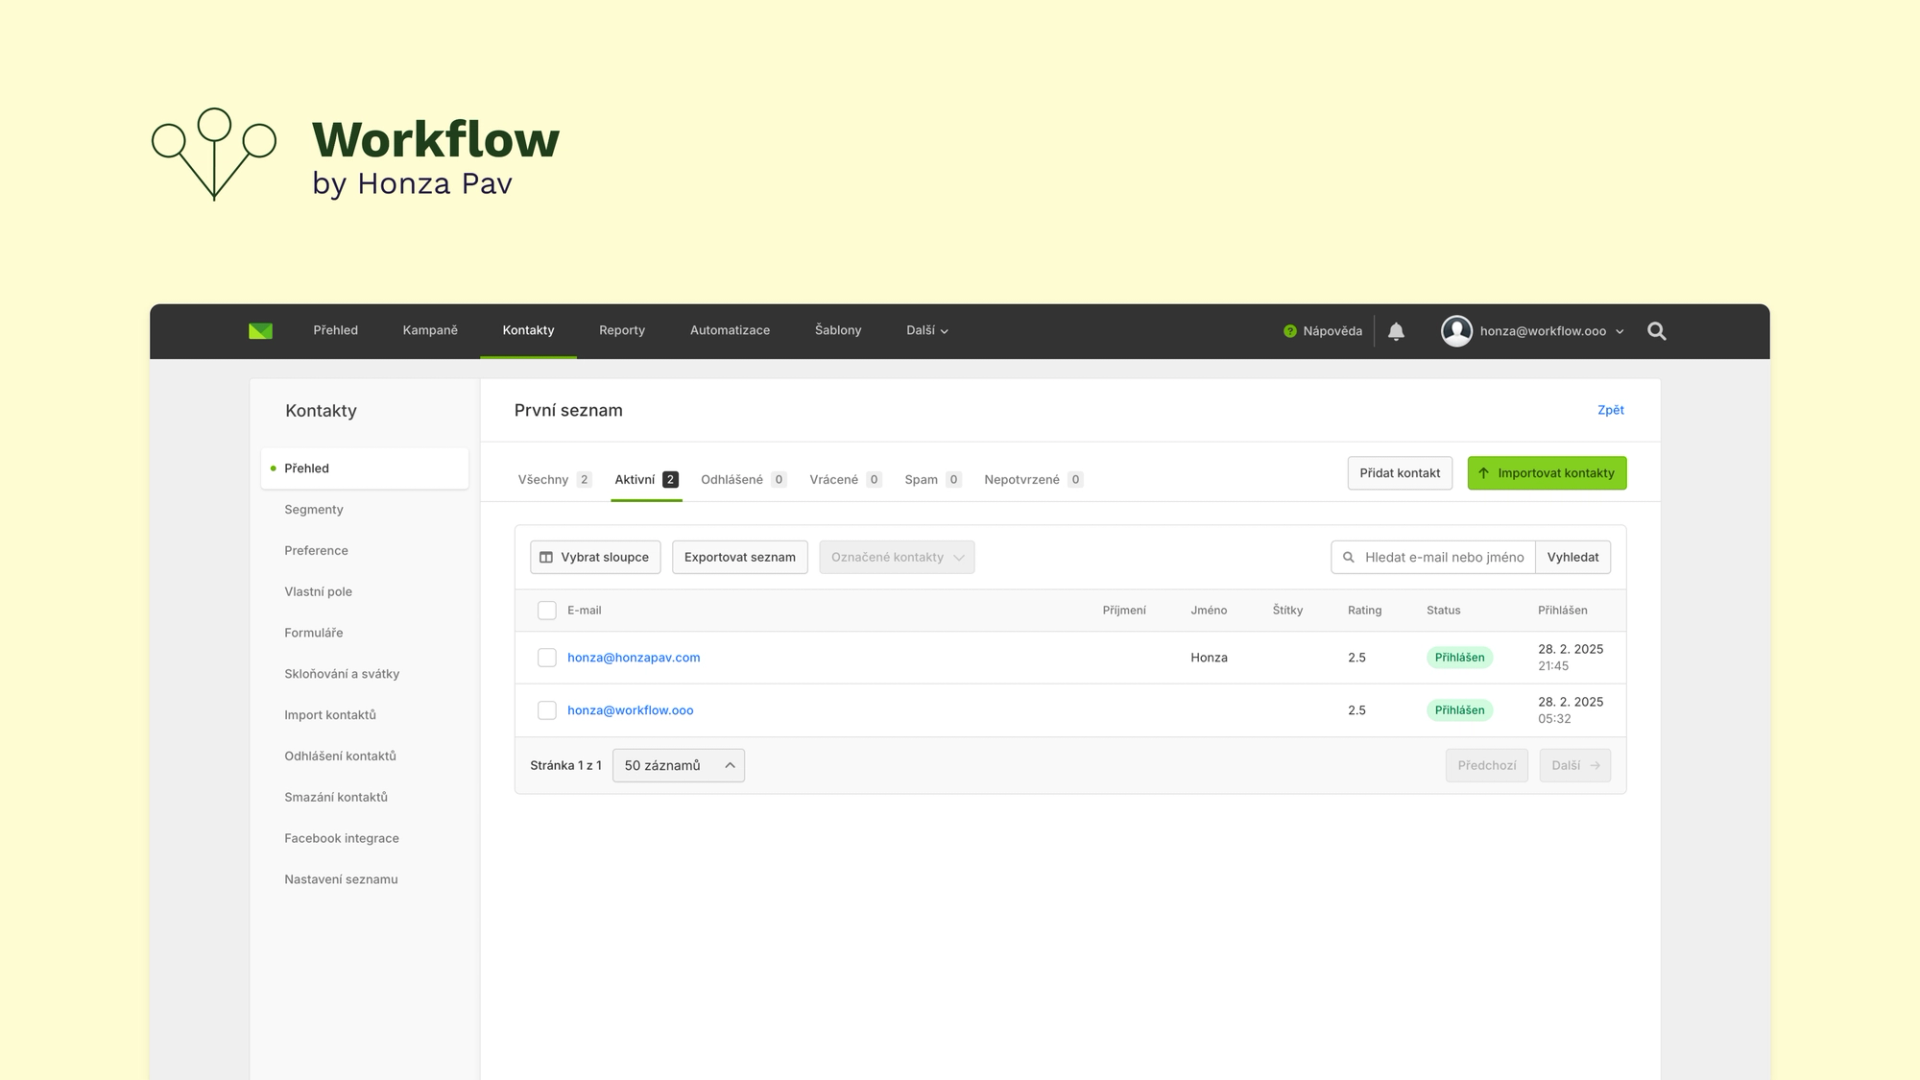
Task: Click the Přidat kontakt button
Action: click(1399, 473)
